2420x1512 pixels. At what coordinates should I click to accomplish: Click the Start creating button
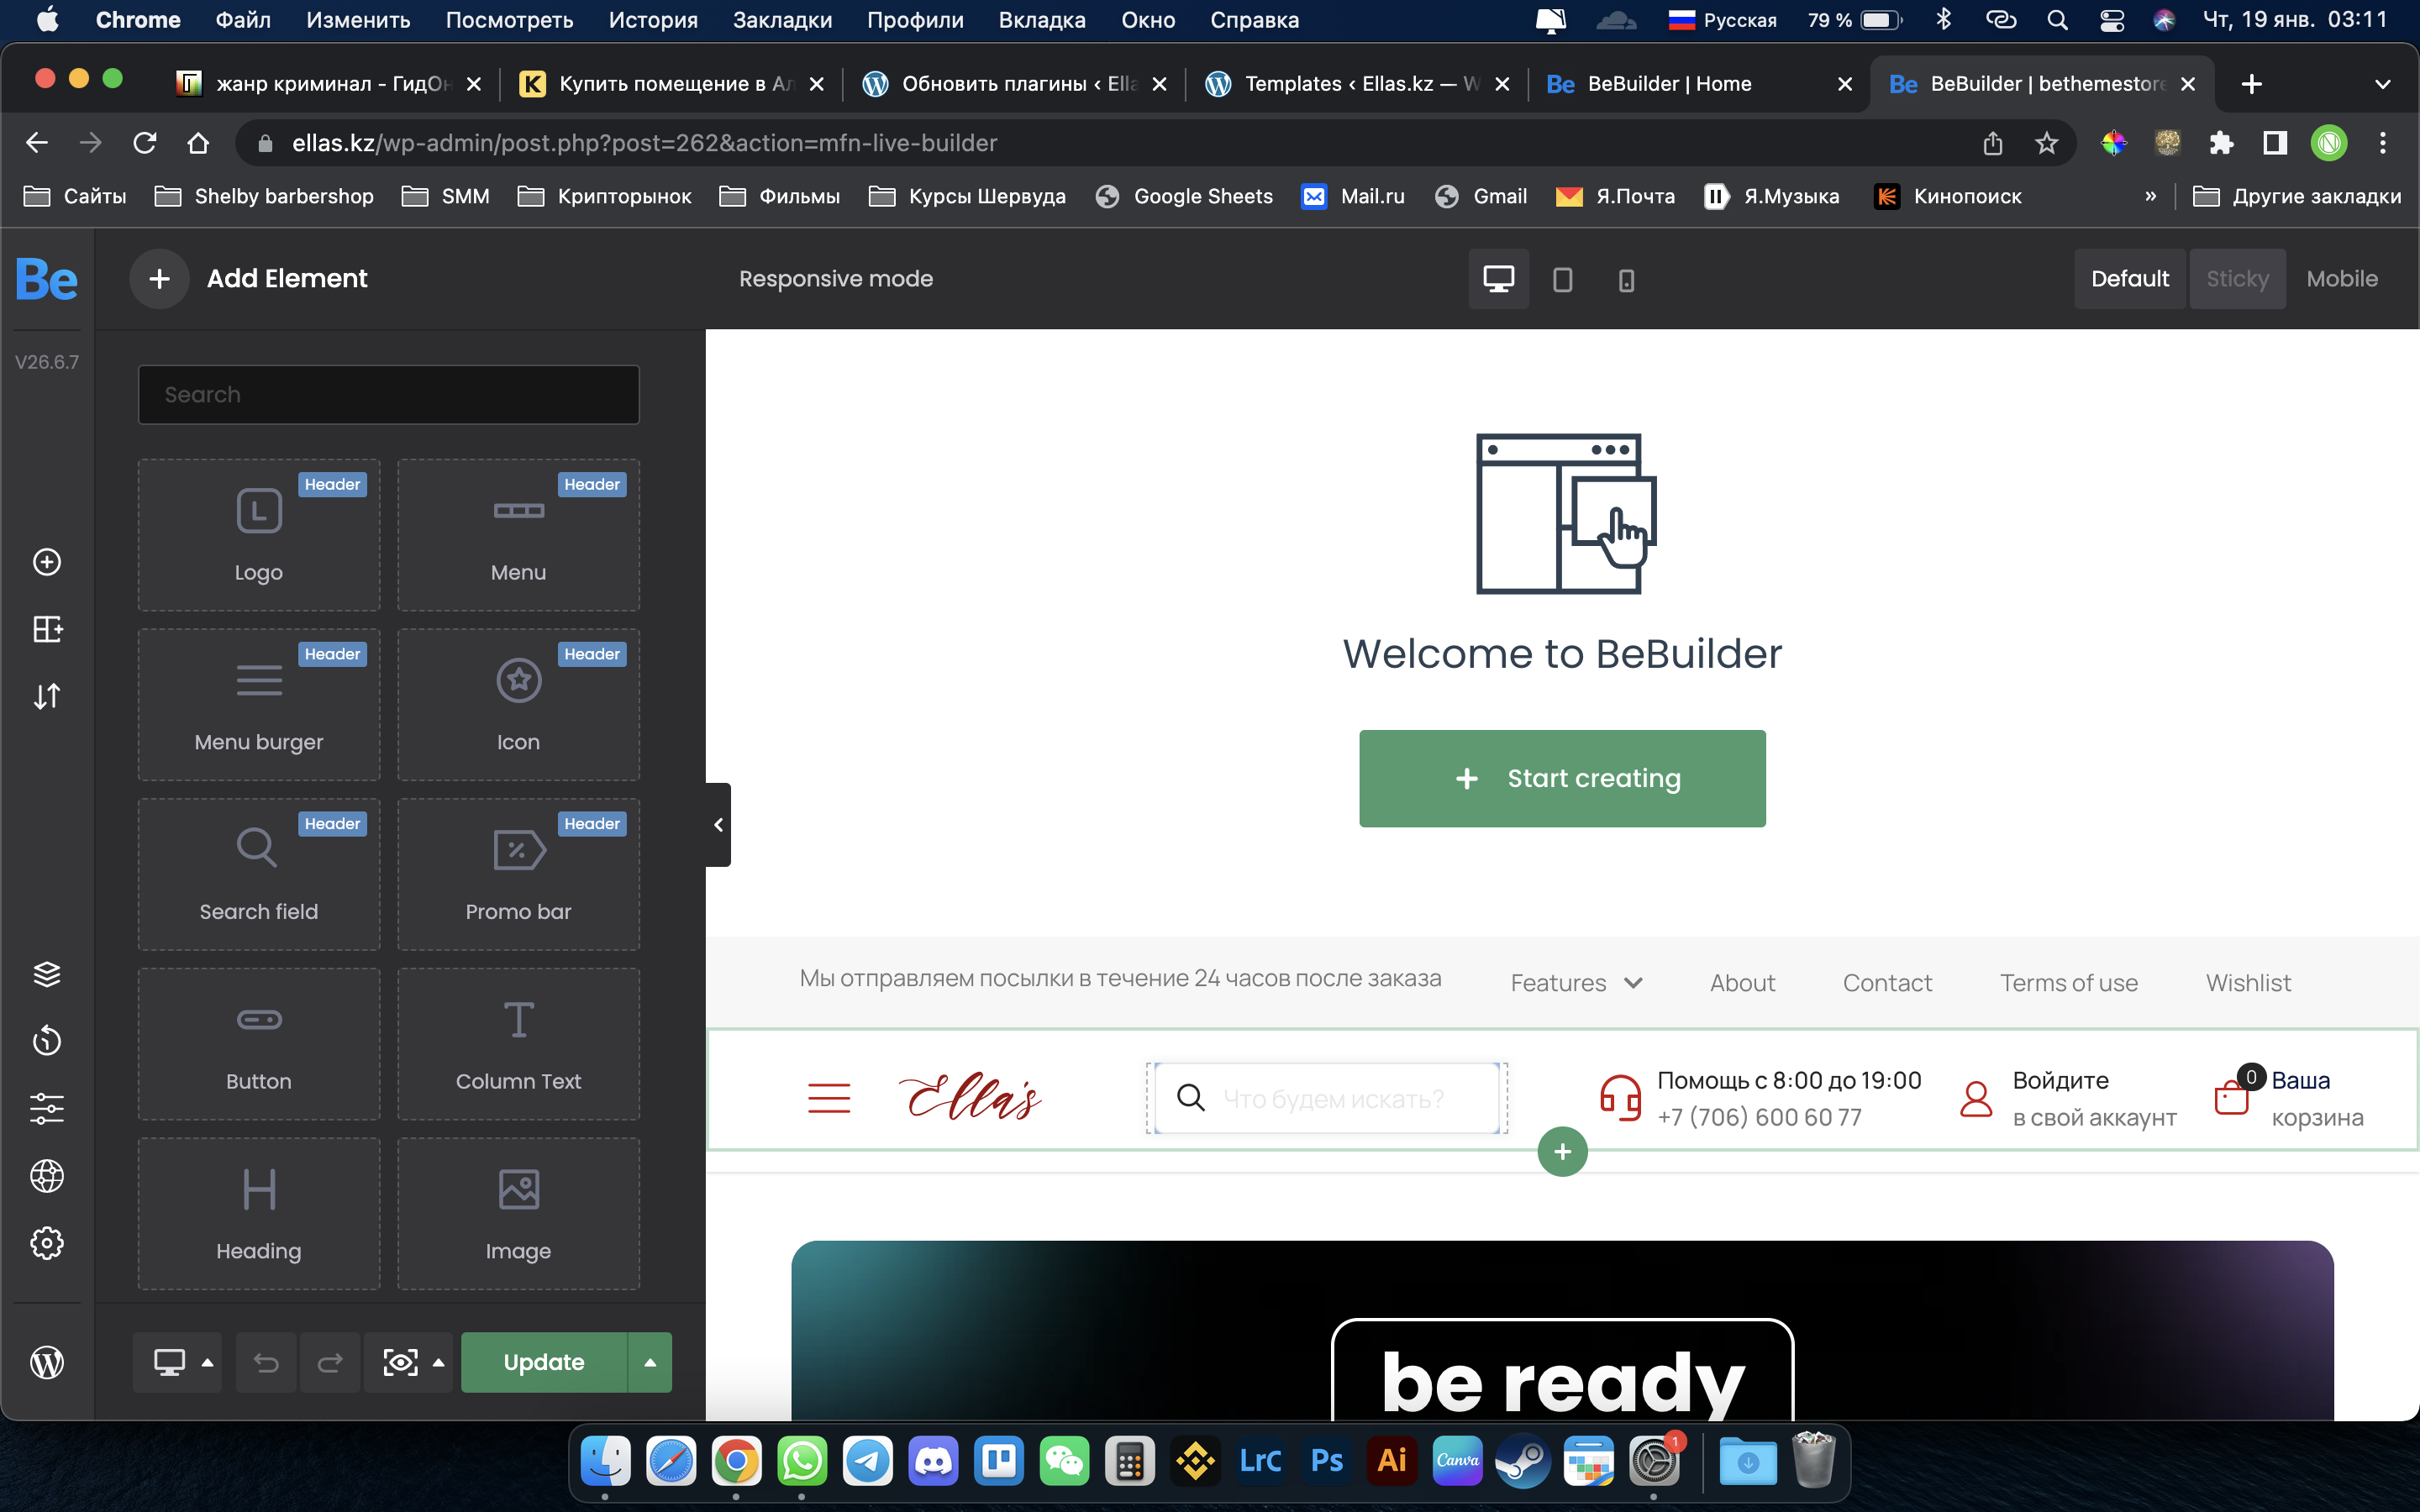click(1562, 778)
